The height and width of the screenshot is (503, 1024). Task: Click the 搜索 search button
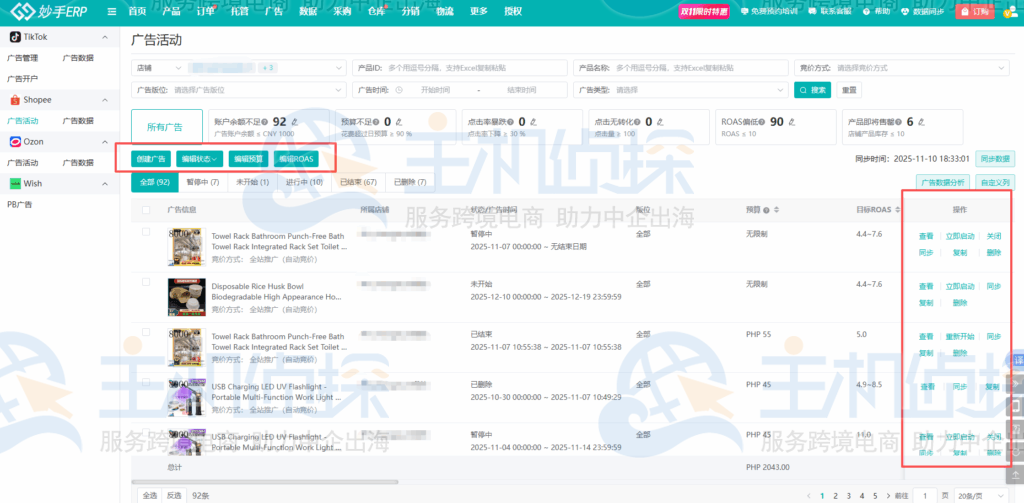pos(812,90)
